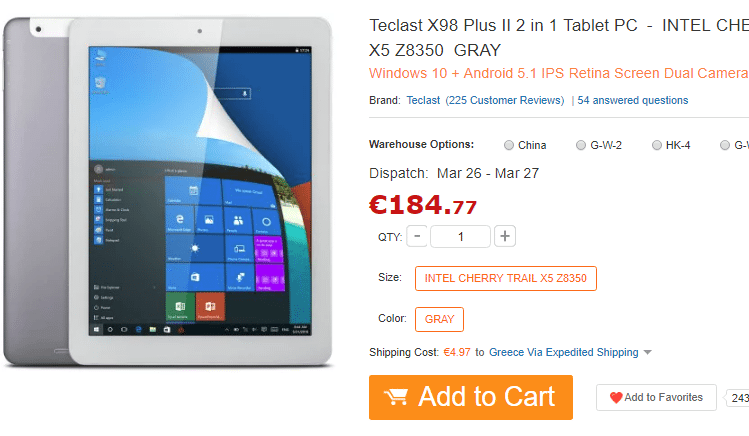Increase quantity with the plus button
This screenshot has width=749, height=436.
[505, 236]
